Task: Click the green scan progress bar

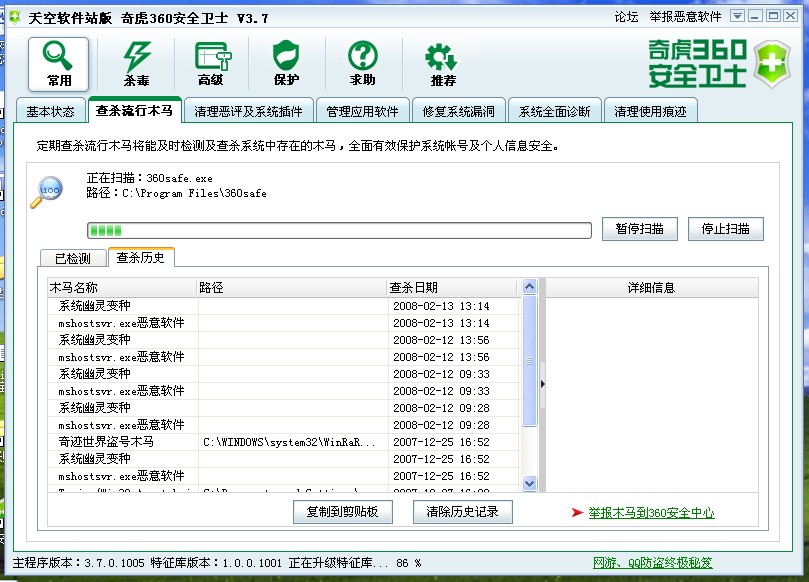Action: pyautogui.click(x=339, y=230)
